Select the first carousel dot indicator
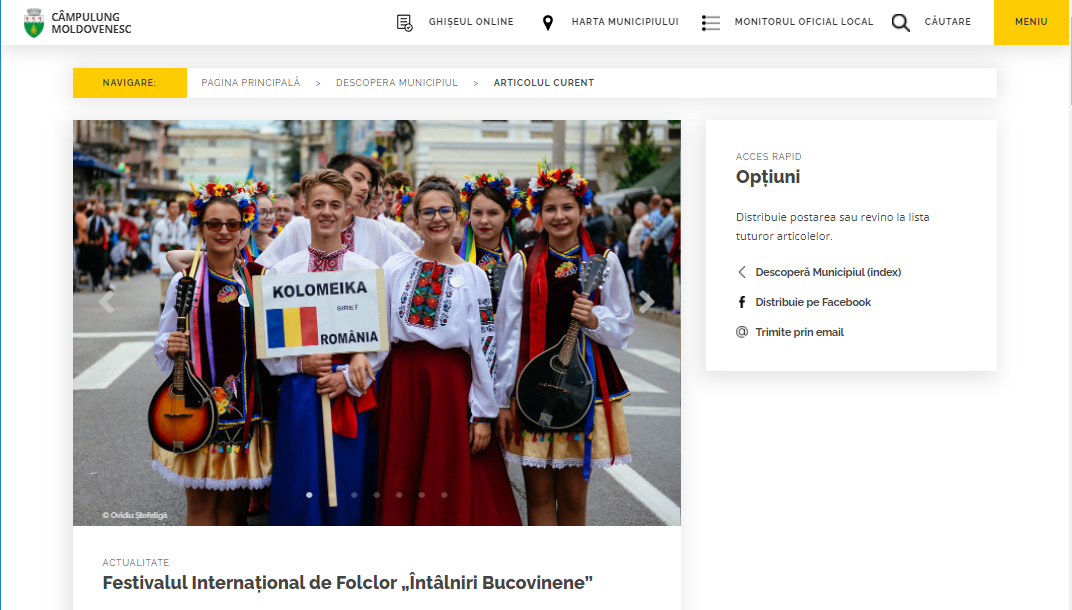This screenshot has height=610, width=1072. pyautogui.click(x=309, y=495)
